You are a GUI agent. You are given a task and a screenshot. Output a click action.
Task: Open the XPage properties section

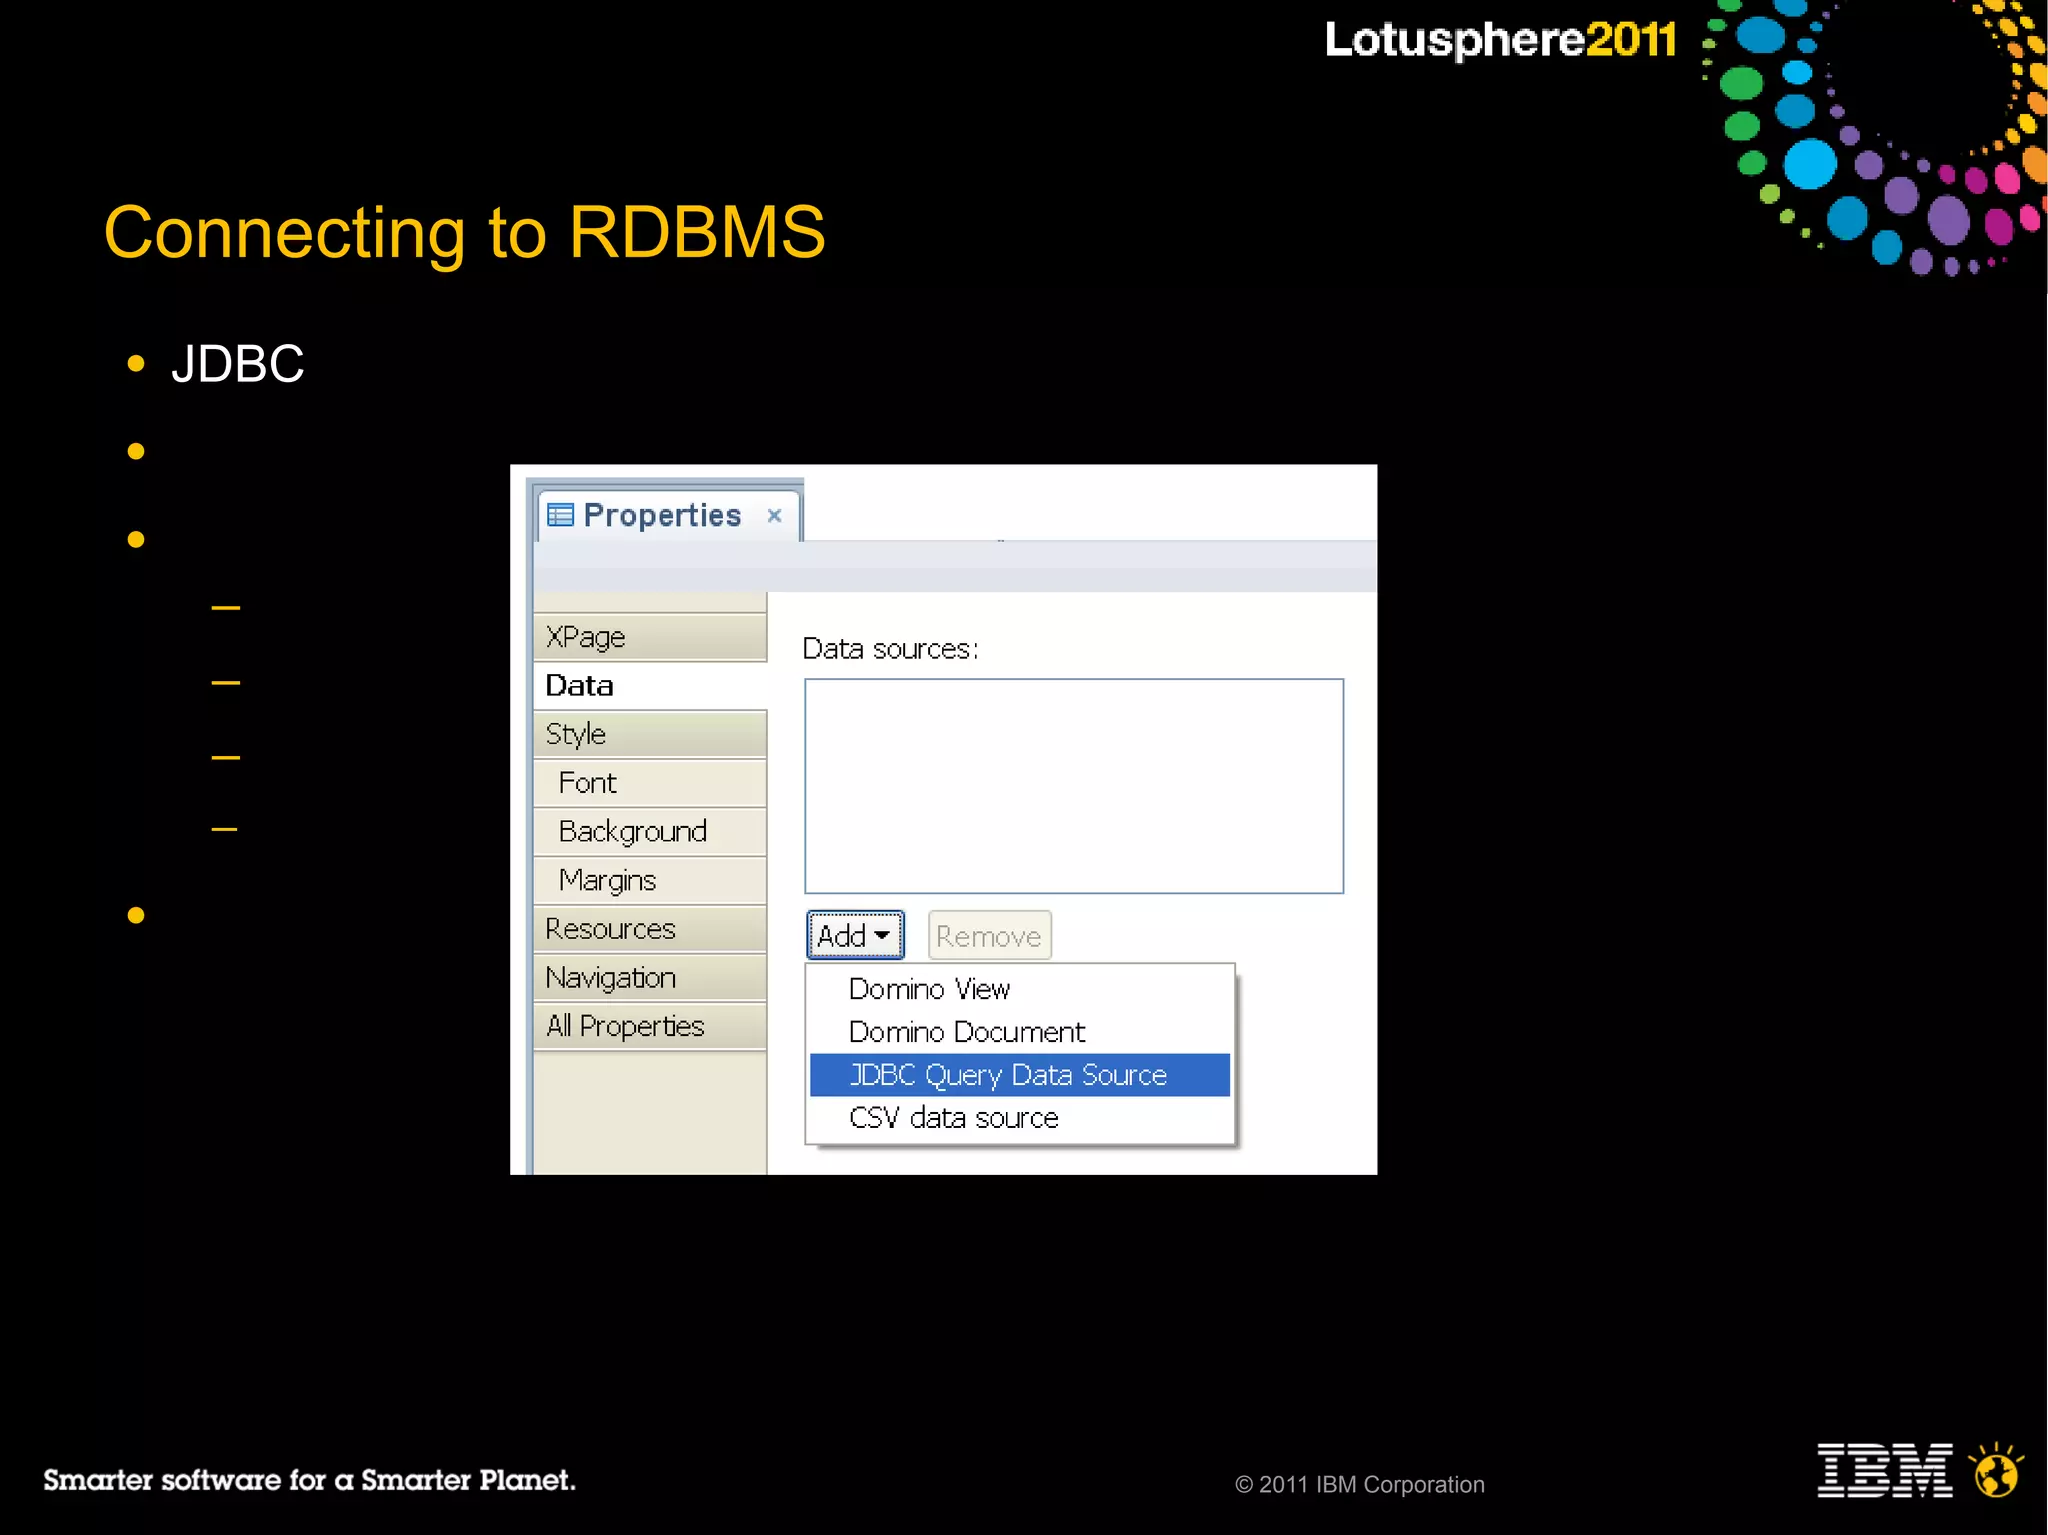(650, 637)
